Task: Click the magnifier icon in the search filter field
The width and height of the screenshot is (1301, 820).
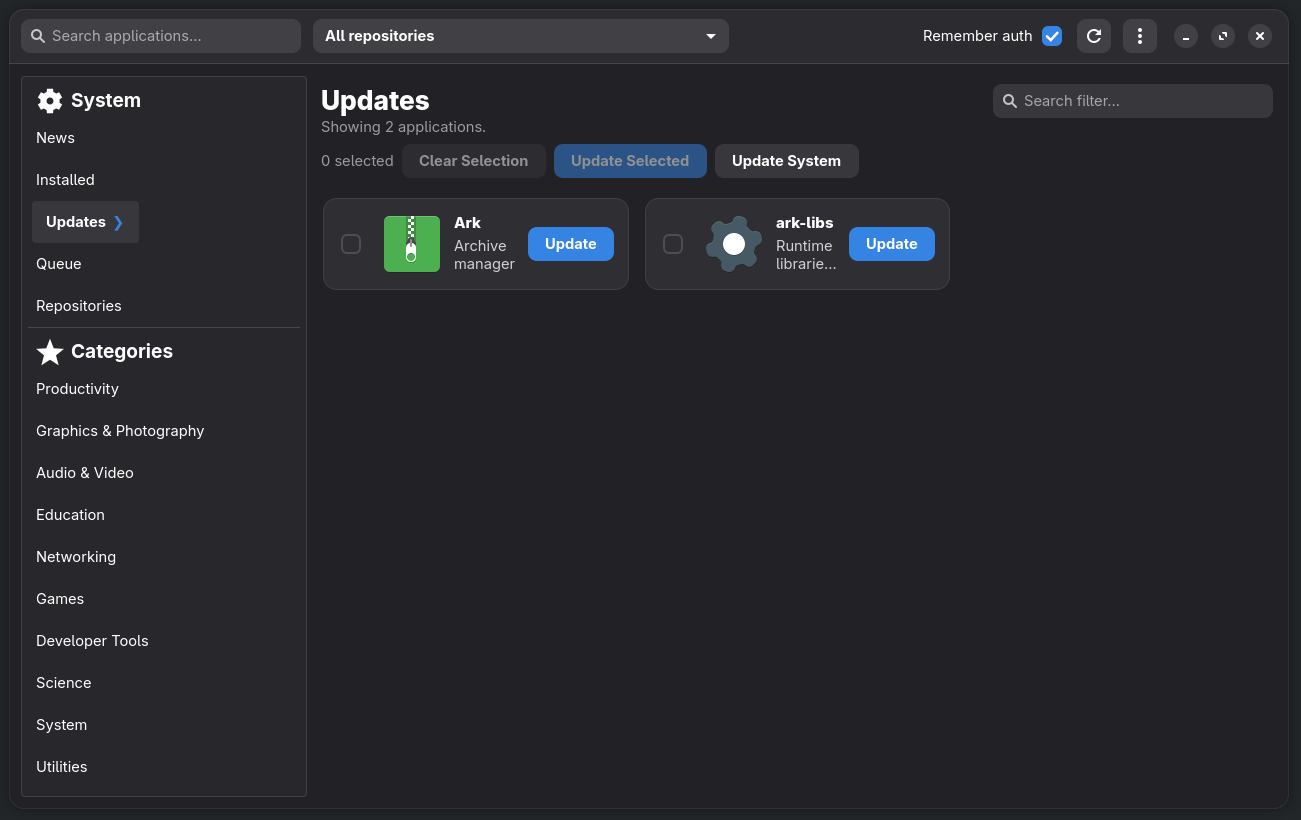Action: tap(1011, 100)
